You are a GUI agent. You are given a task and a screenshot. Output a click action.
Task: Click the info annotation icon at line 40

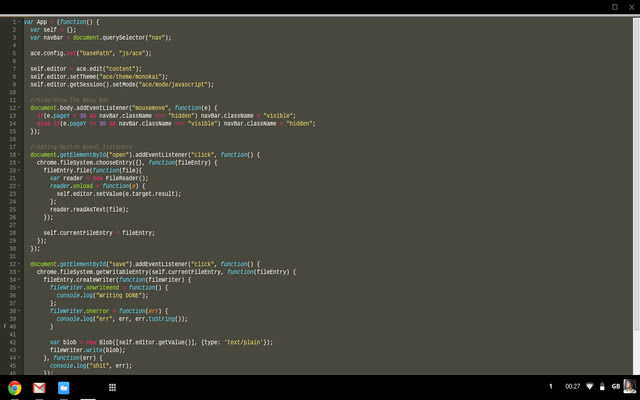click(4, 326)
